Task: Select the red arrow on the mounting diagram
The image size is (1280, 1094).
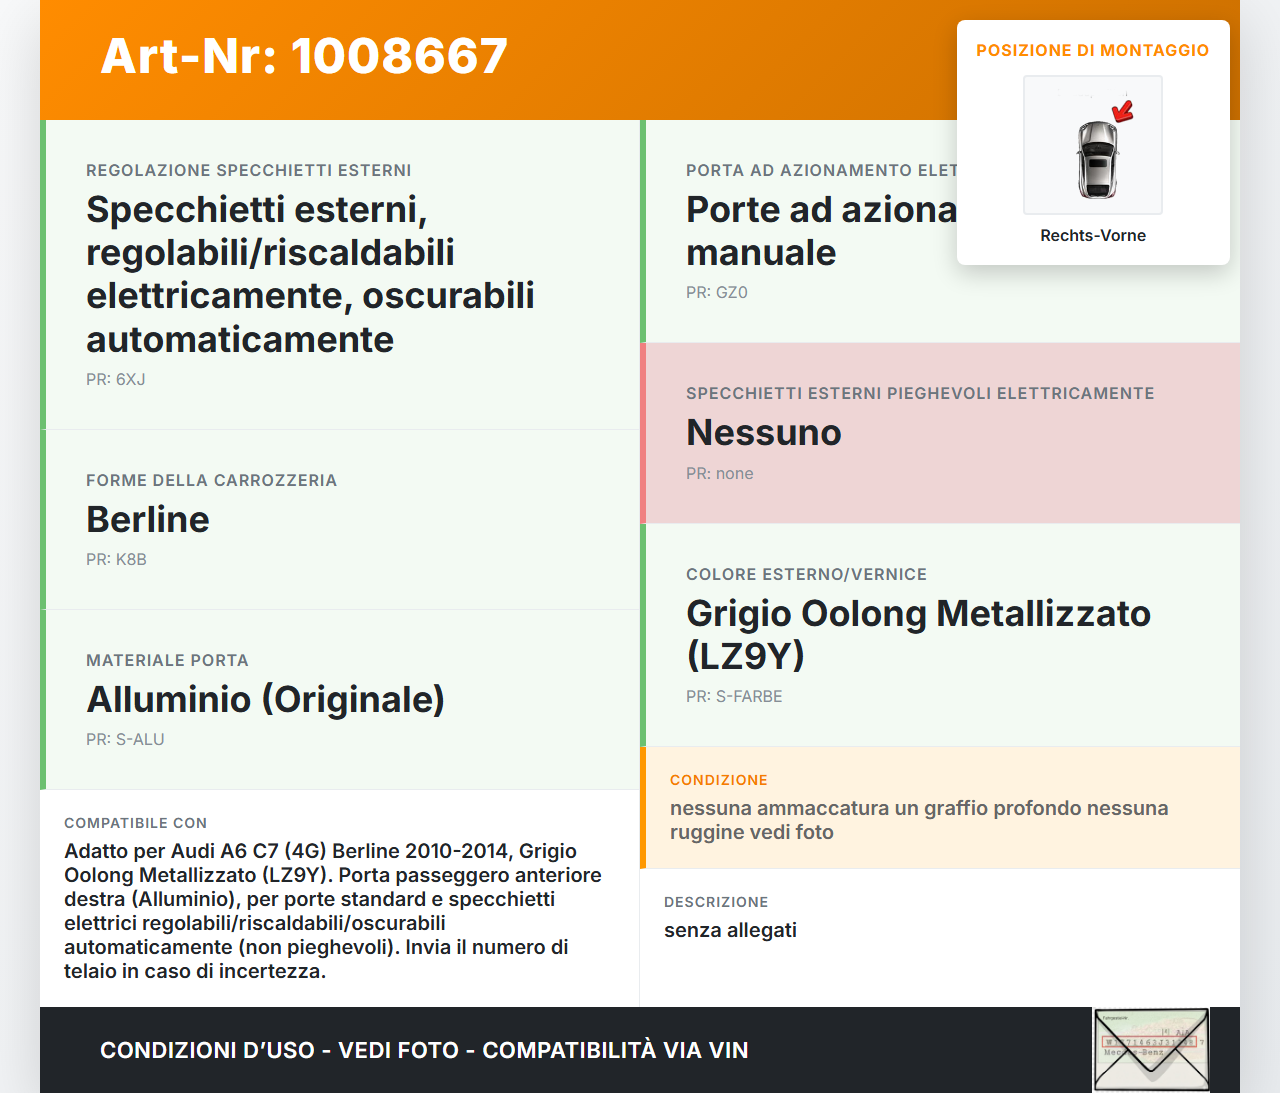Action: click(x=1122, y=112)
